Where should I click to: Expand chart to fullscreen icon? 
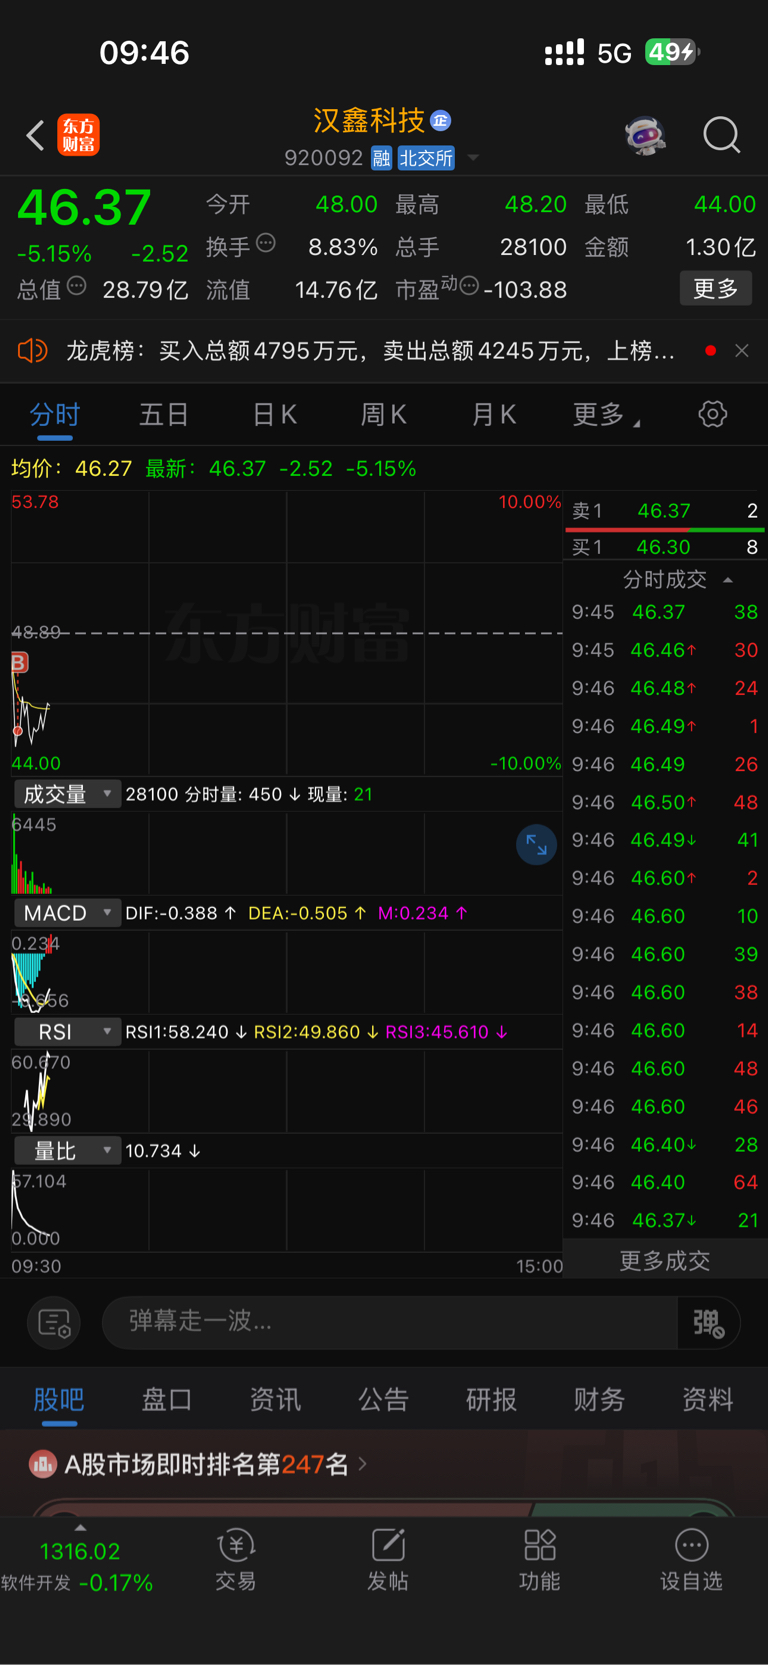[x=536, y=845]
